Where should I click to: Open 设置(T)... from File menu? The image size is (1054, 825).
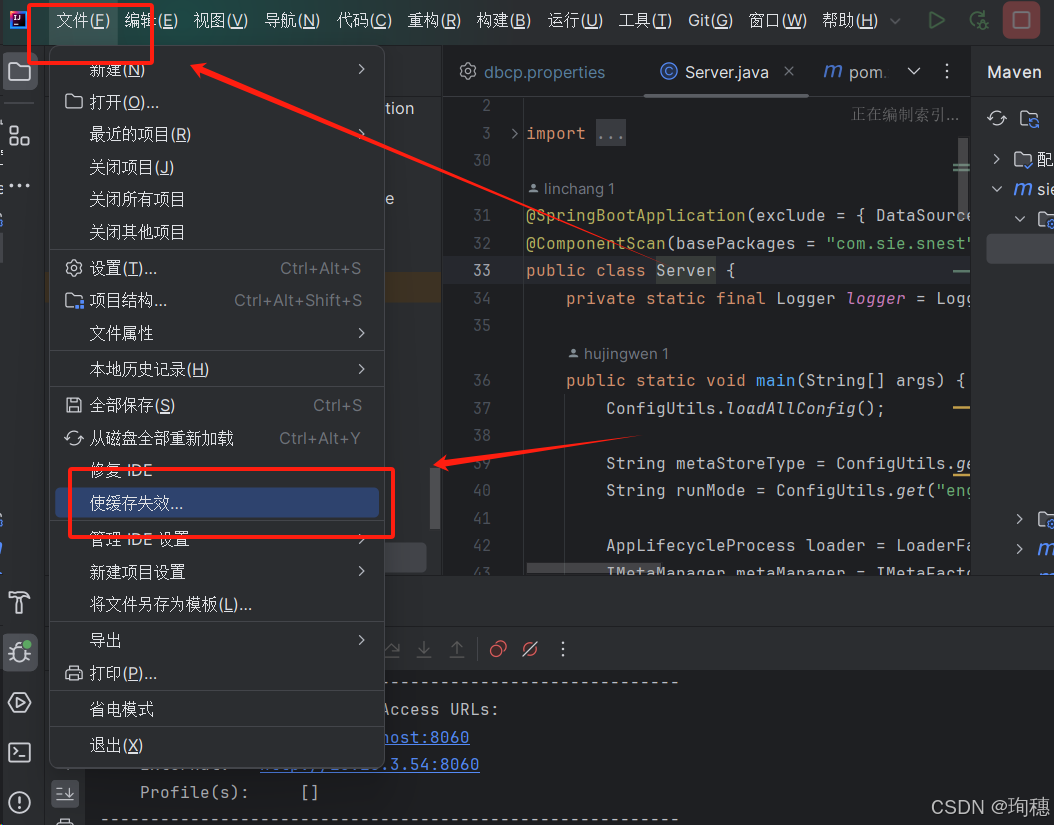[217, 268]
